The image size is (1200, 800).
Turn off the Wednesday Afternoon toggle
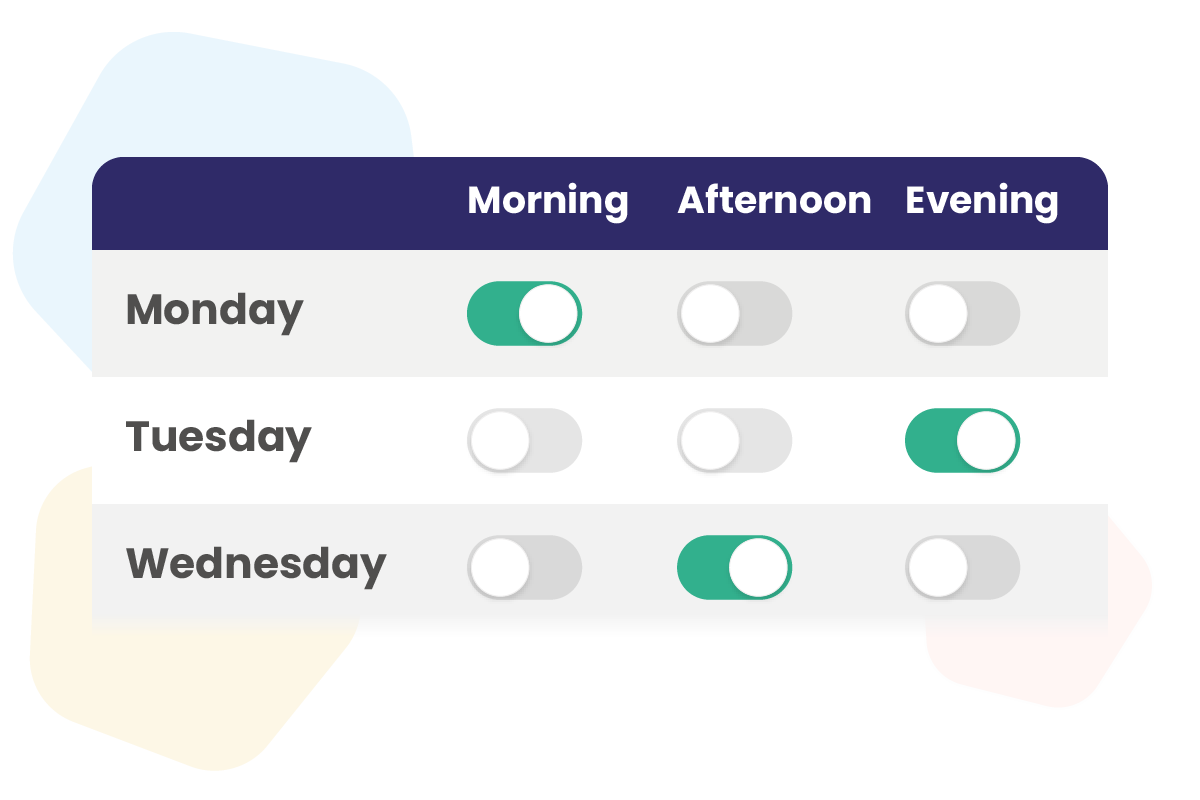pyautogui.click(x=734, y=567)
